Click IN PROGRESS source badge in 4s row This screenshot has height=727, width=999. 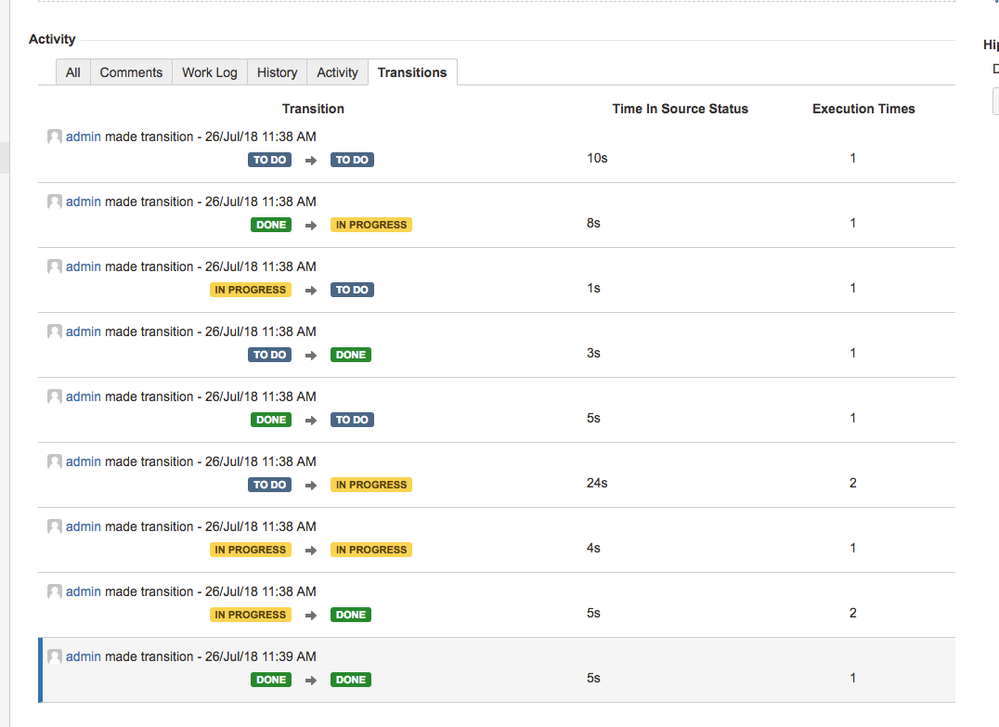[250, 550]
